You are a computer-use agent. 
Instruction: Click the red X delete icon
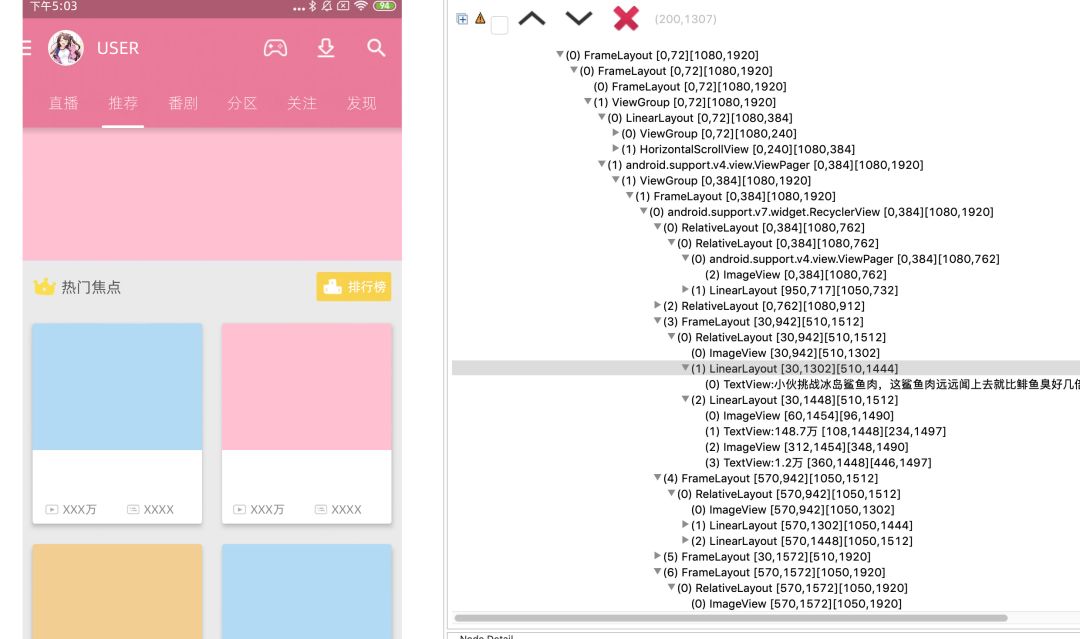[625, 19]
